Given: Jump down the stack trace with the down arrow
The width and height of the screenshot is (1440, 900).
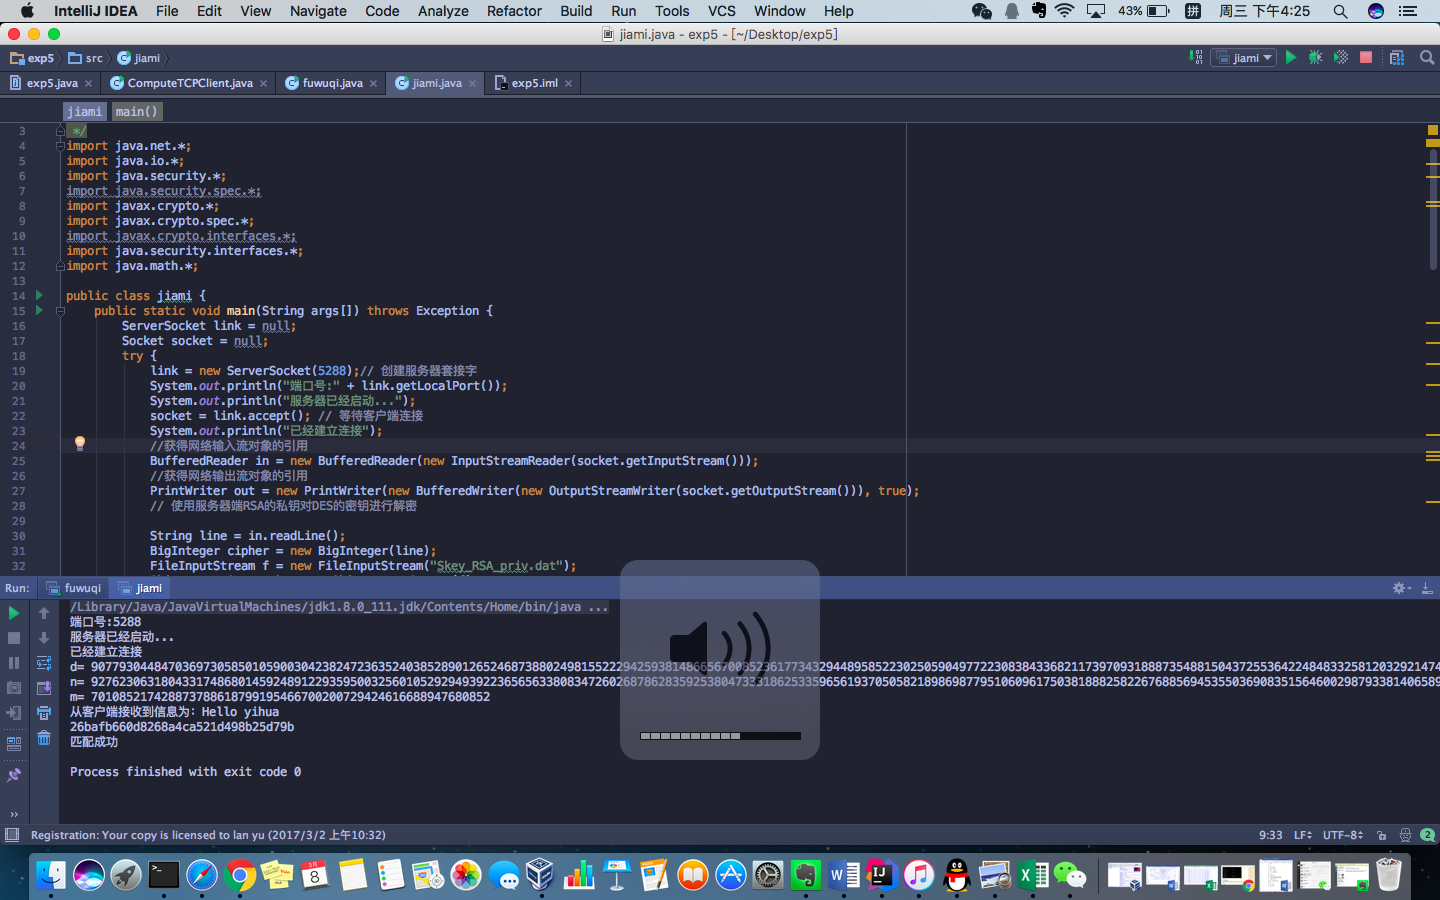Looking at the screenshot, I should 44,638.
